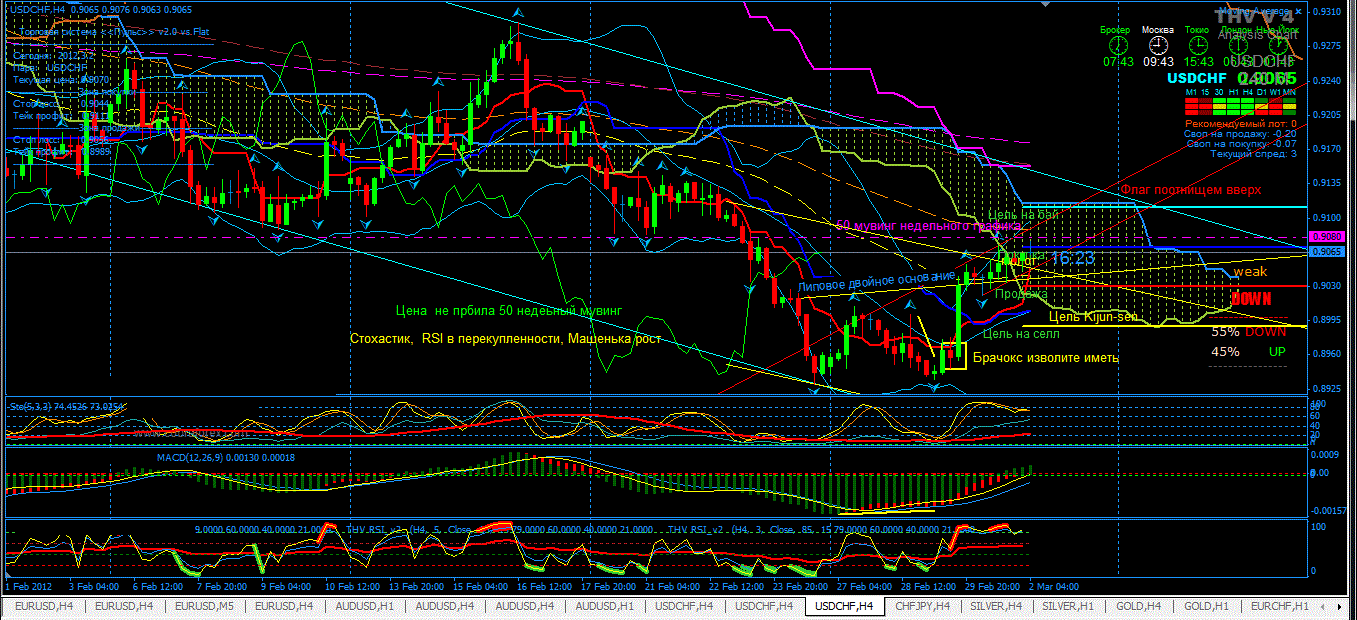The height and width of the screenshot is (620, 1357).
Task: Click the USDCHF symbol heading under clocks
Action: (1197, 78)
